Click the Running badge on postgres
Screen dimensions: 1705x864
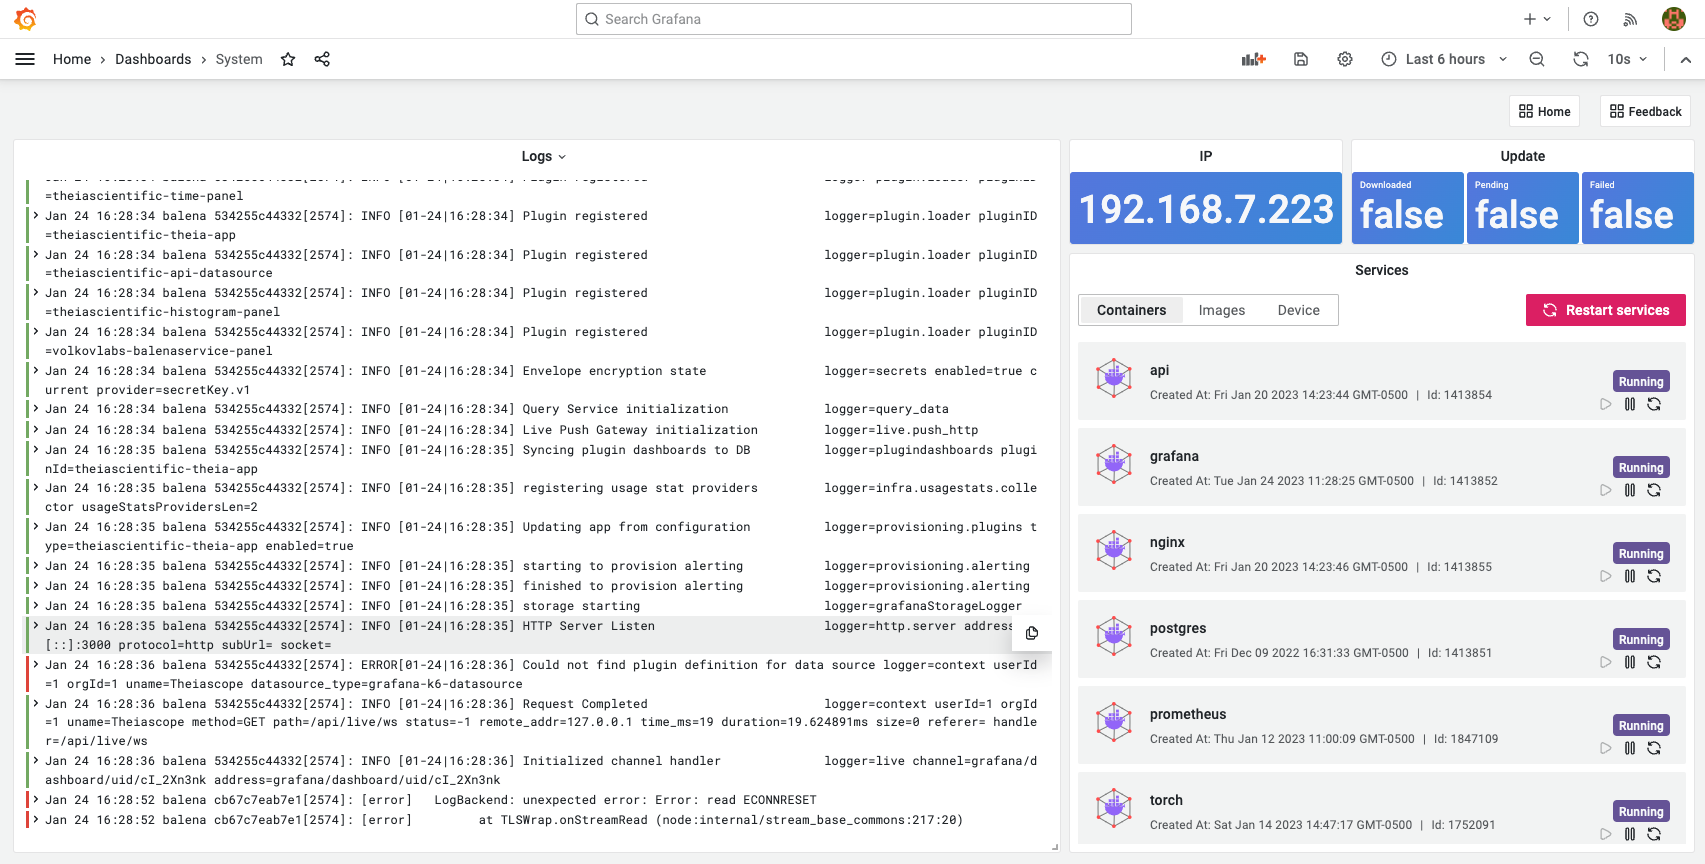click(1641, 639)
